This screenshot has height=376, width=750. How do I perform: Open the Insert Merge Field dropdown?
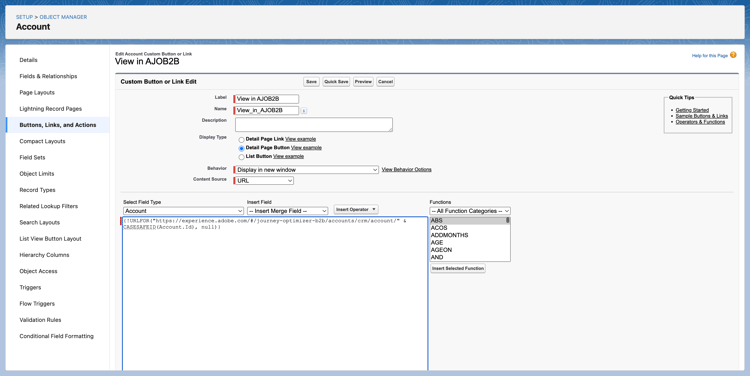(287, 211)
